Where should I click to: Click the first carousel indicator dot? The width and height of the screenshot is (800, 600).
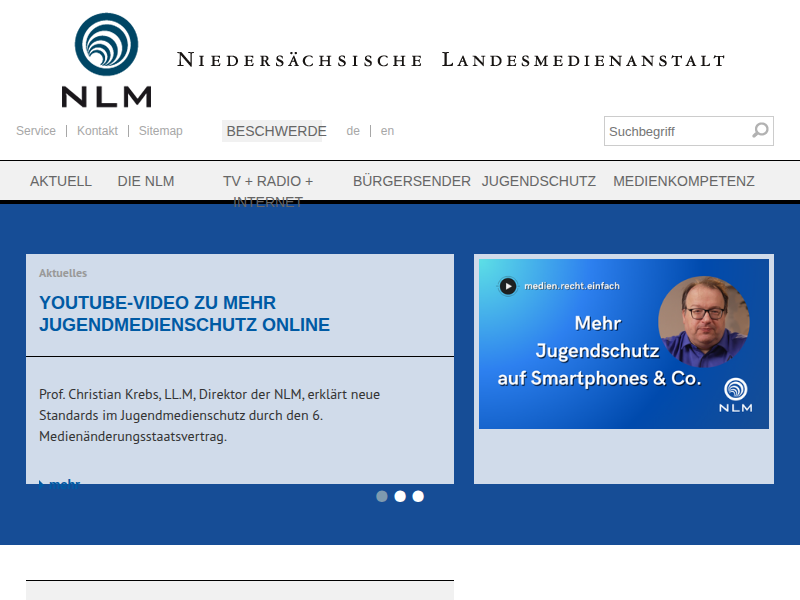click(x=382, y=496)
